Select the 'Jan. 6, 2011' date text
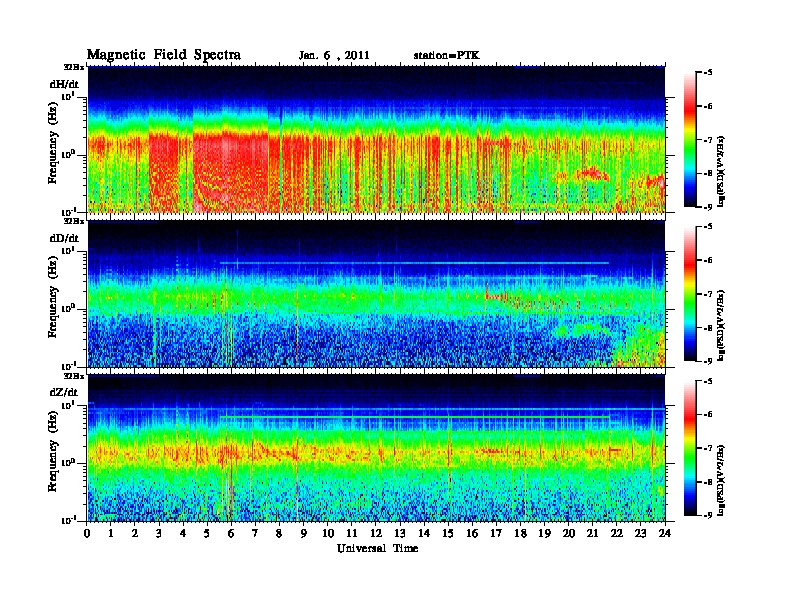792x612 pixels. point(334,56)
